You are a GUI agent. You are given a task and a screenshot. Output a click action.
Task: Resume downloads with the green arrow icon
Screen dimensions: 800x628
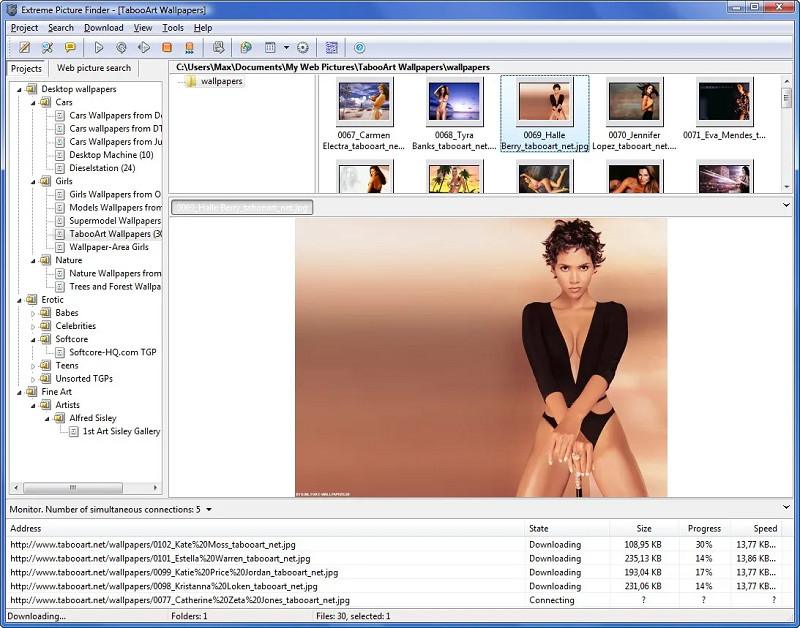click(x=142, y=48)
